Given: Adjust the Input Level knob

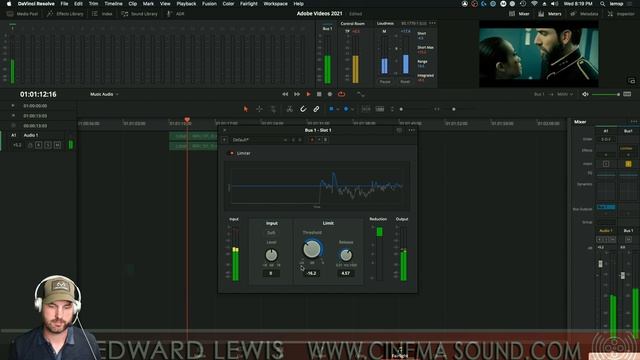Looking at the screenshot, I should (x=271, y=255).
